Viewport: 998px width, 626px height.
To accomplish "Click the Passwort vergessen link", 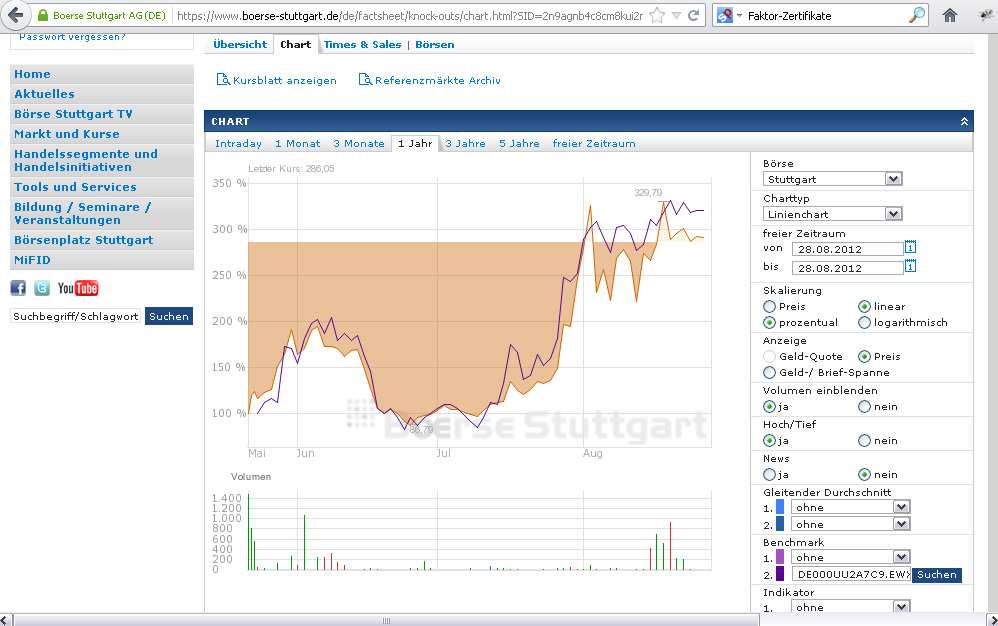I will point(73,37).
